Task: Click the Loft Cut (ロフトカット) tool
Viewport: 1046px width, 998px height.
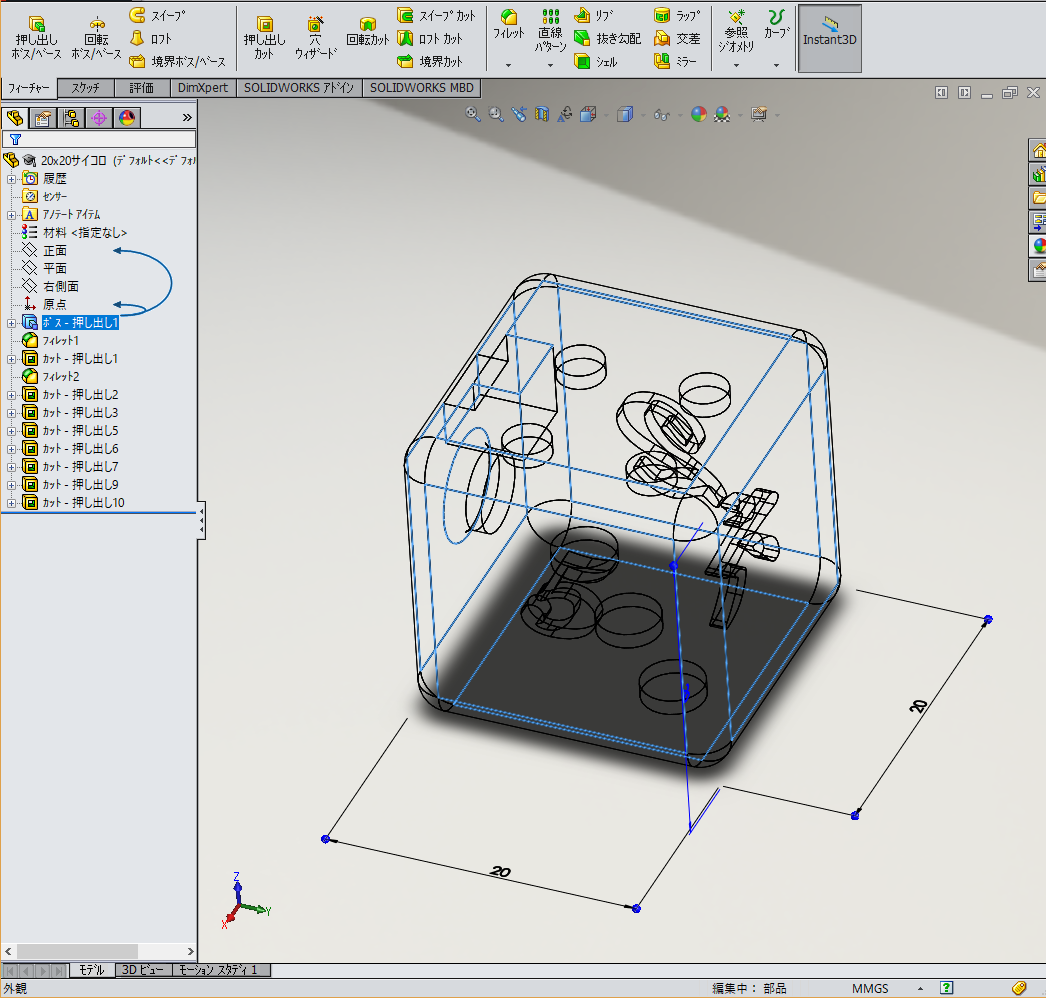Action: 430,38
